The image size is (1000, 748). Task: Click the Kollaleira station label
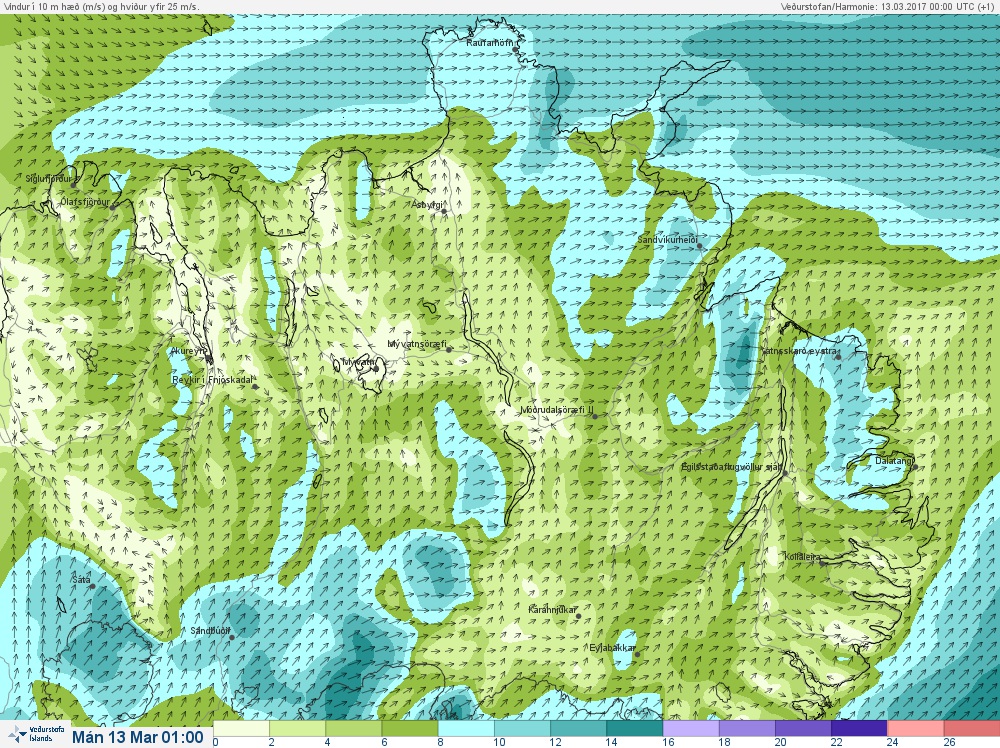tap(802, 557)
